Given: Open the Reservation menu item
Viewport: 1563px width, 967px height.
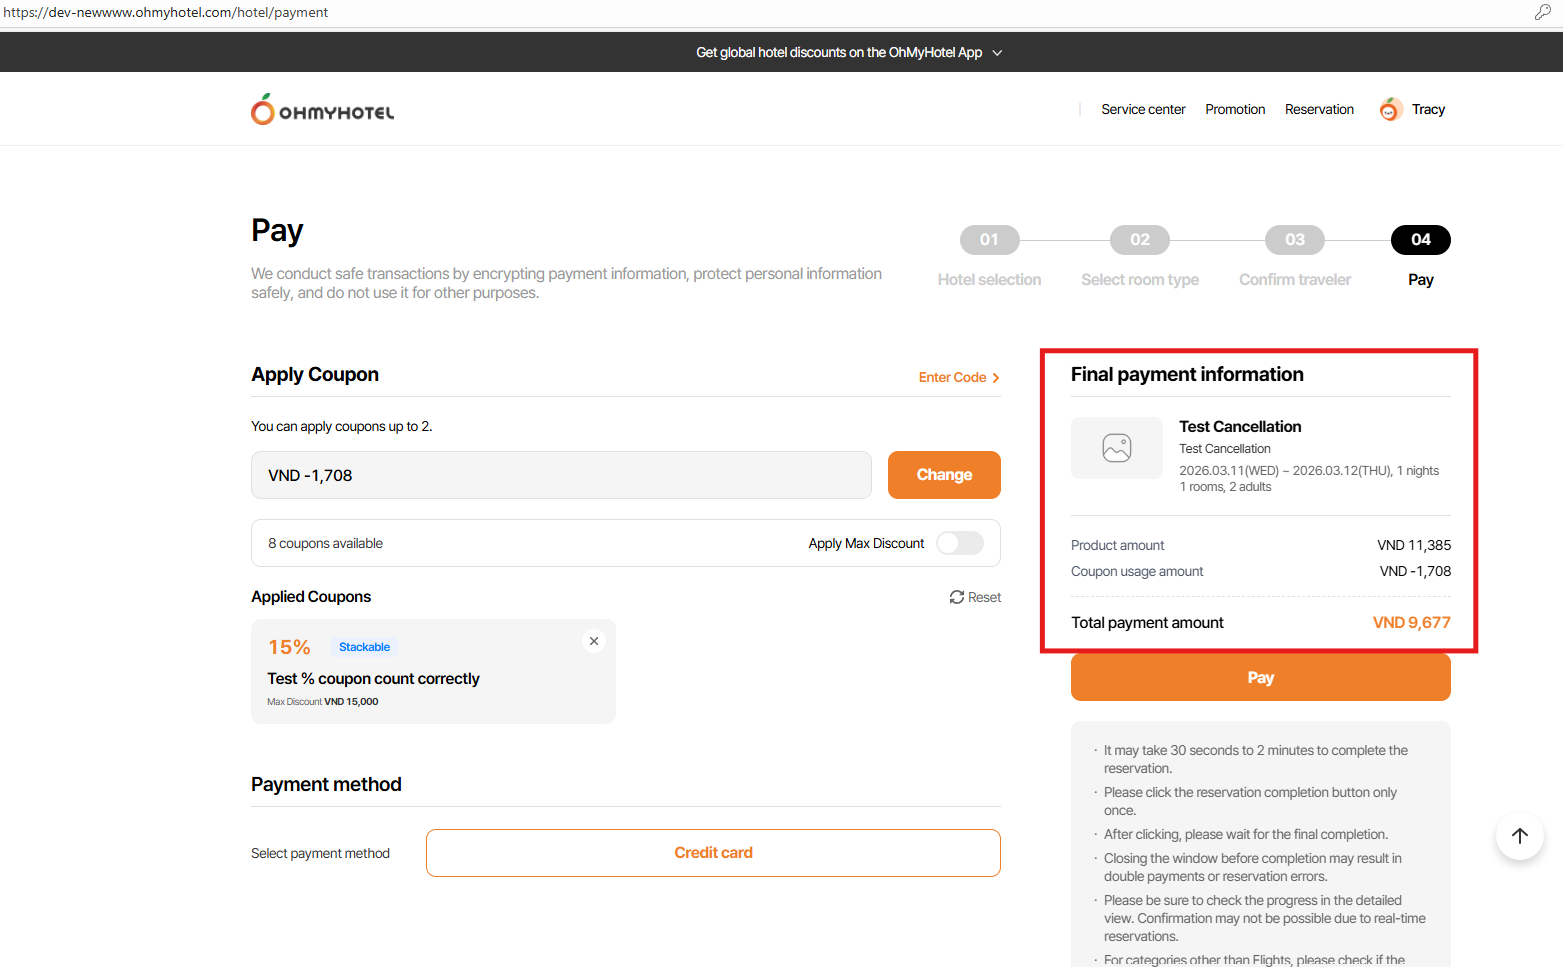Looking at the screenshot, I should (x=1319, y=109).
